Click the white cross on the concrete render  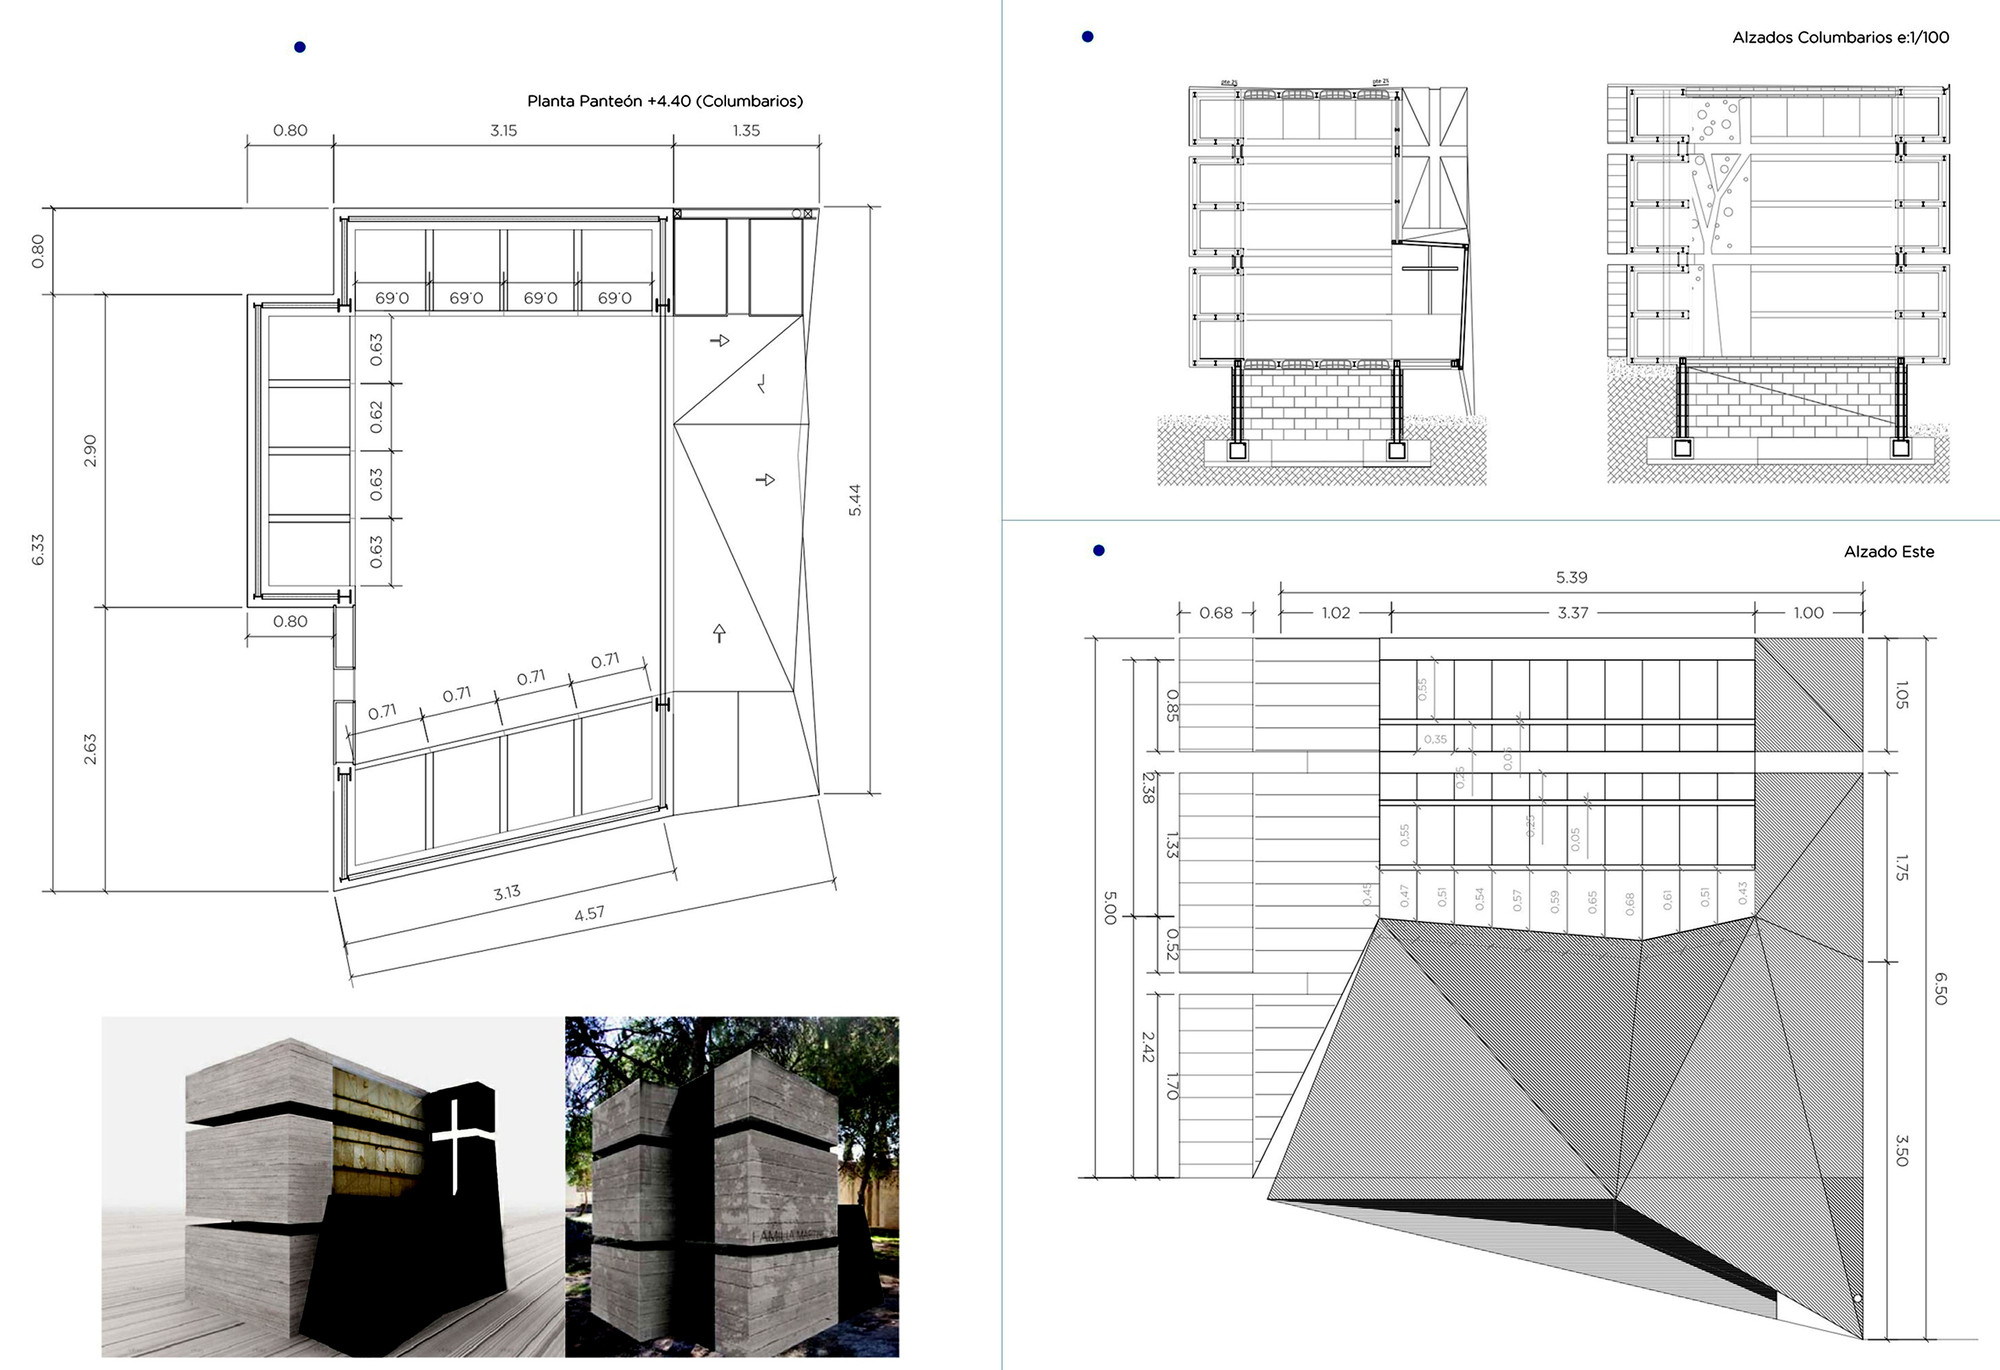pyautogui.click(x=456, y=1136)
